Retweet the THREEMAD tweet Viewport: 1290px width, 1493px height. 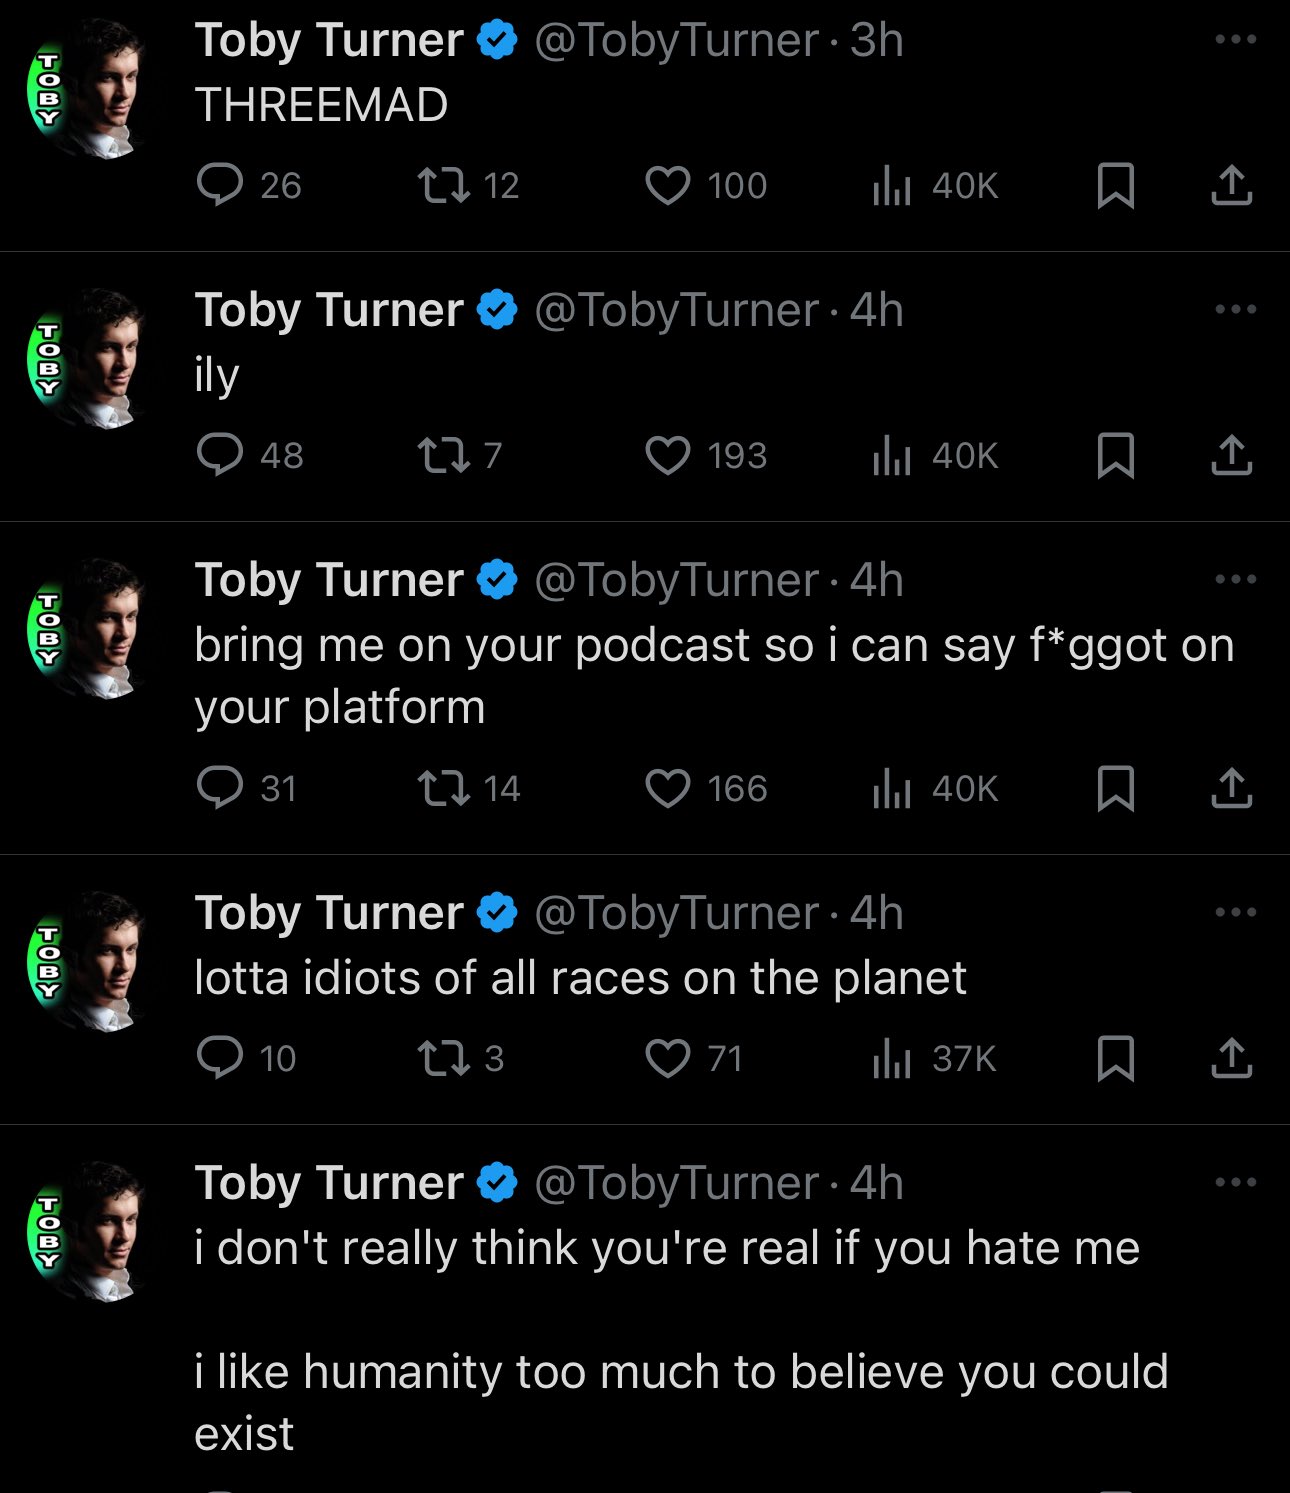(443, 185)
